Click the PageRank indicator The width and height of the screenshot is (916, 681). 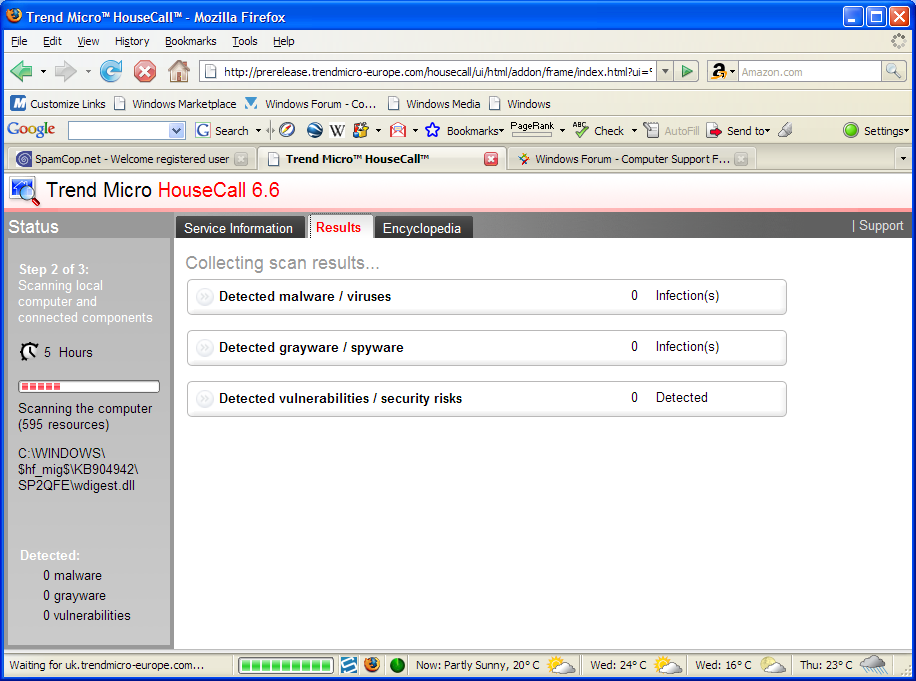pos(532,129)
